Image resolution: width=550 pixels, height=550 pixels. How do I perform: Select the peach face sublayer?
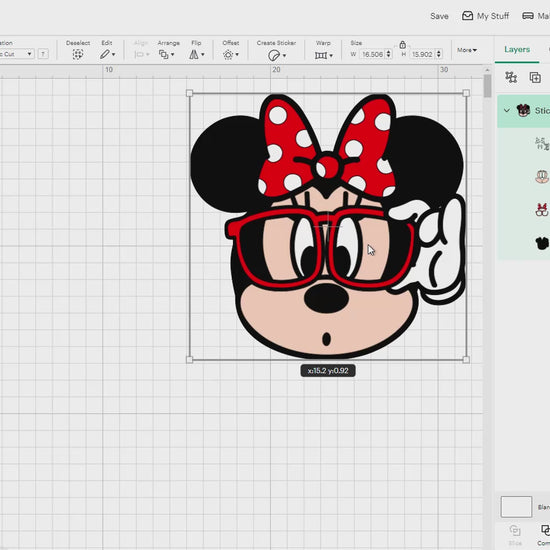pyautogui.click(x=542, y=176)
